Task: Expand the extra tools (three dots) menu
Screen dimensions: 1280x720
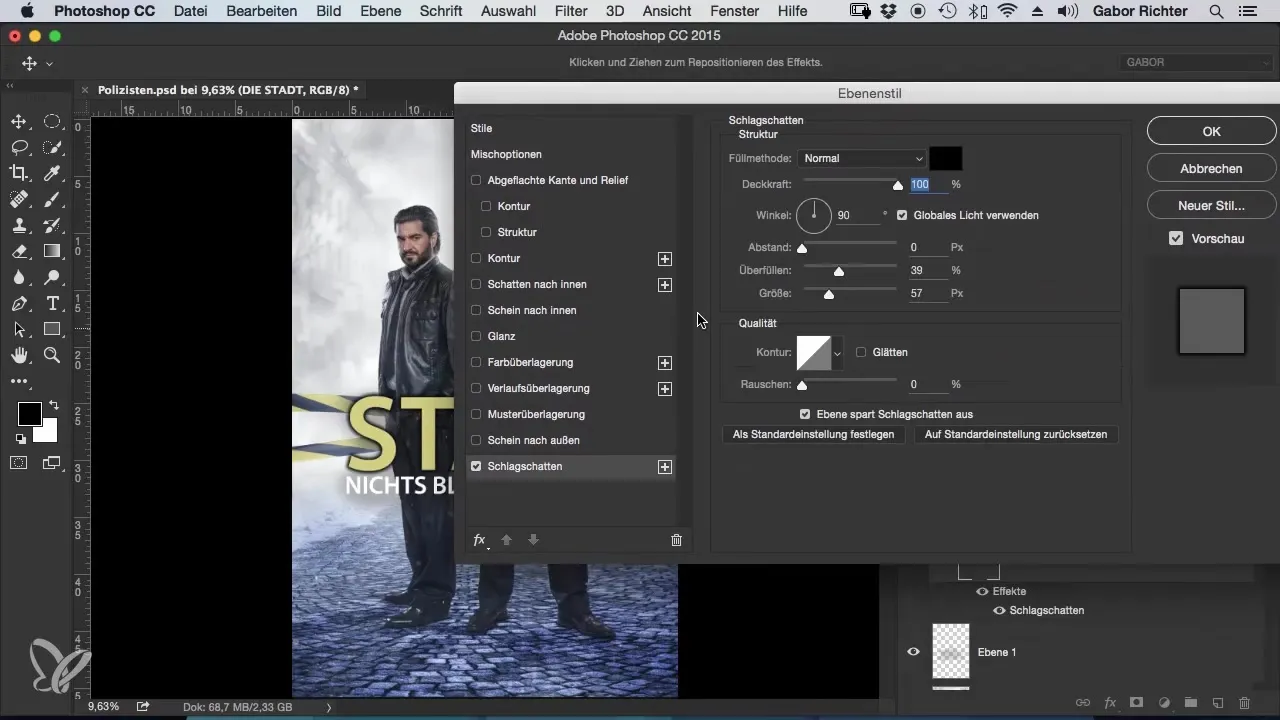Action: click(18, 381)
